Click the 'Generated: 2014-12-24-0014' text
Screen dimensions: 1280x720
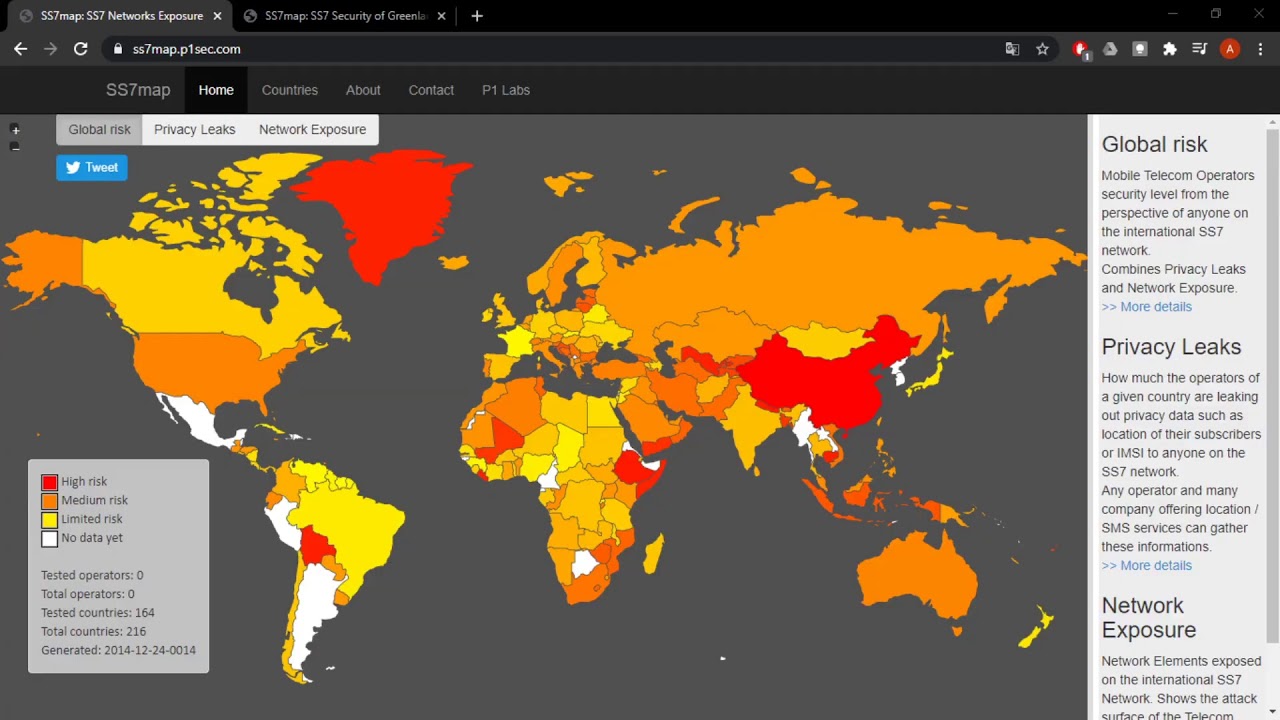pyautogui.click(x=118, y=651)
